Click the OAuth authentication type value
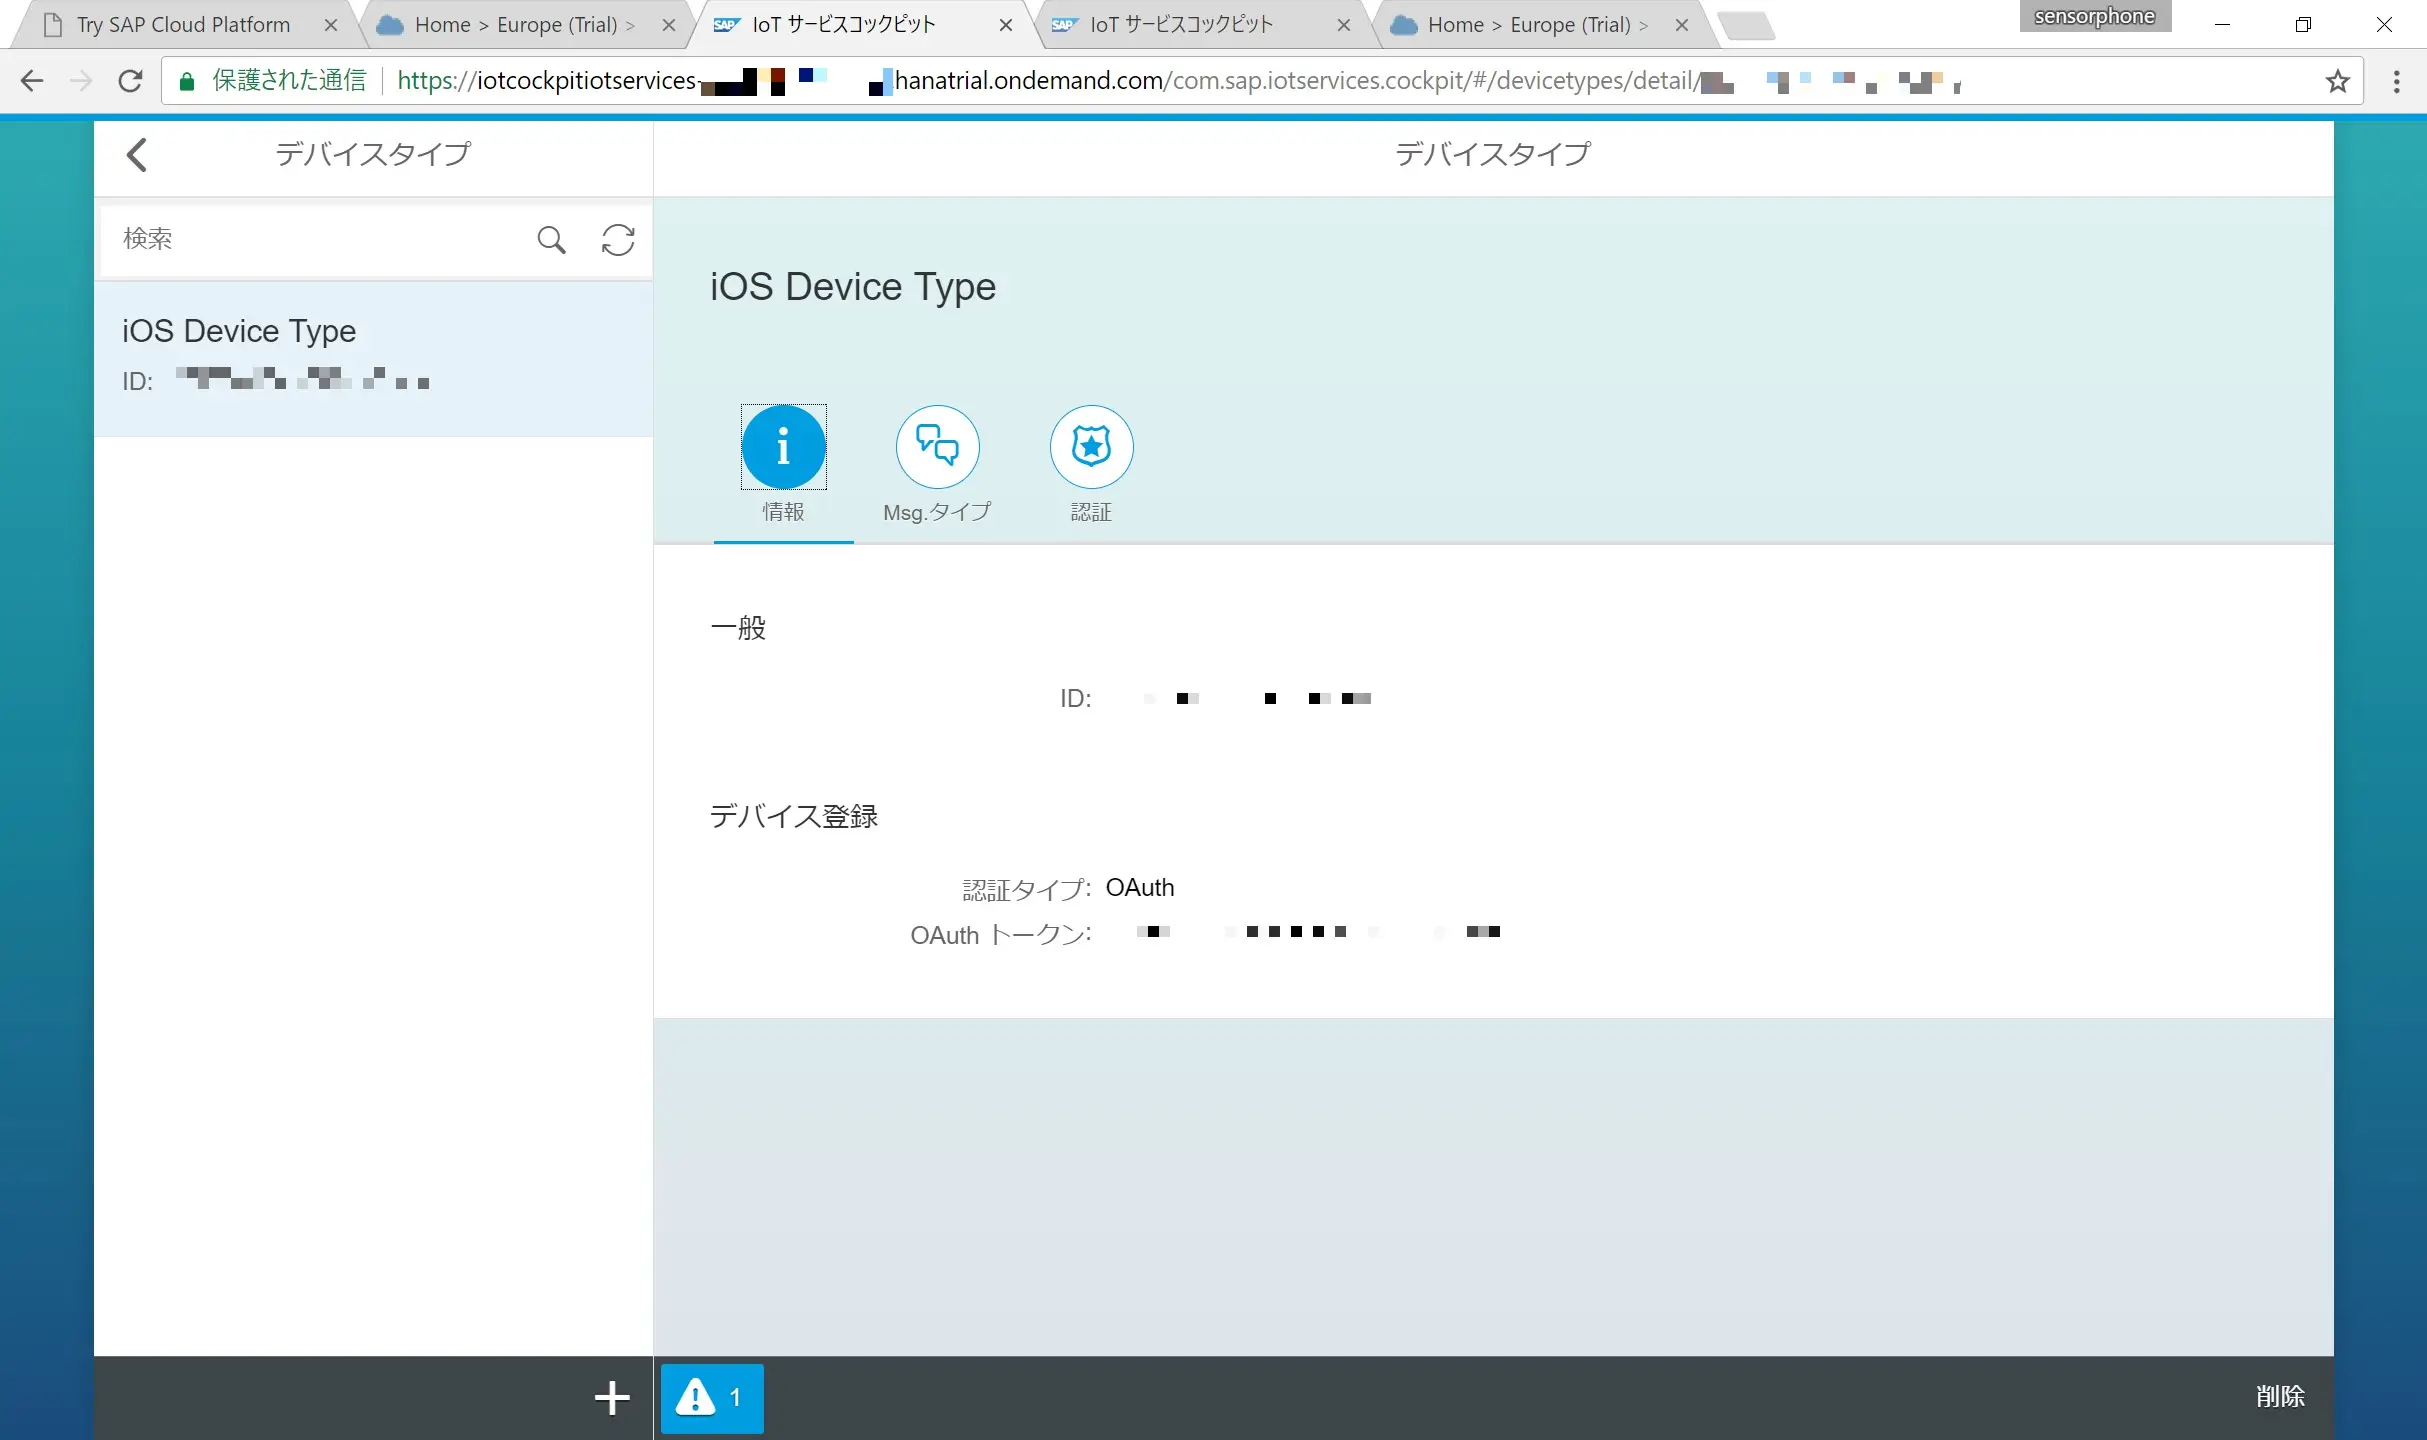The width and height of the screenshot is (2427, 1440). tap(1140, 888)
